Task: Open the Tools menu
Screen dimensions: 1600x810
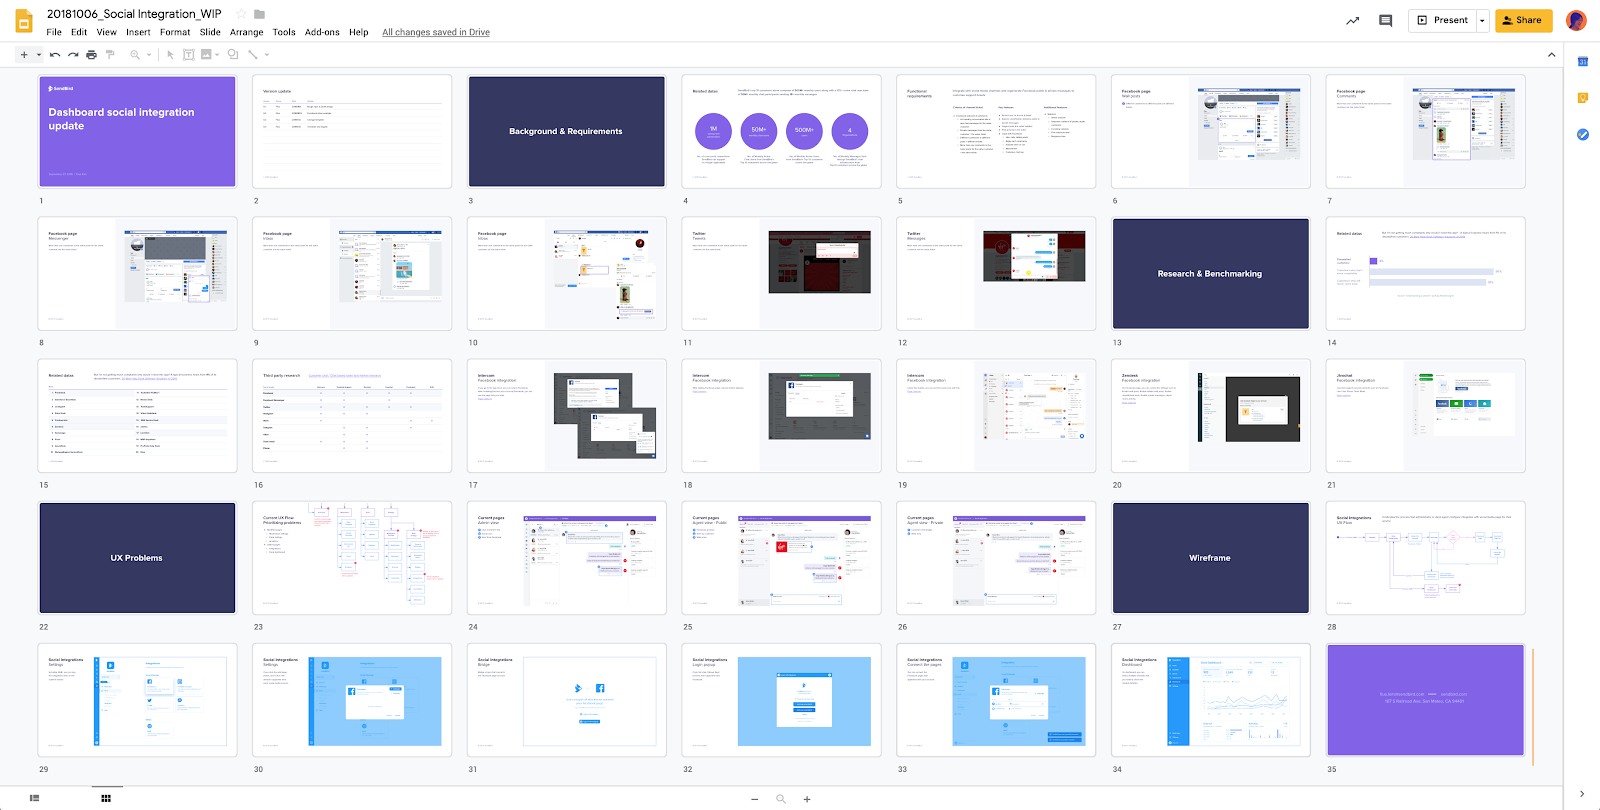Action: coord(284,32)
